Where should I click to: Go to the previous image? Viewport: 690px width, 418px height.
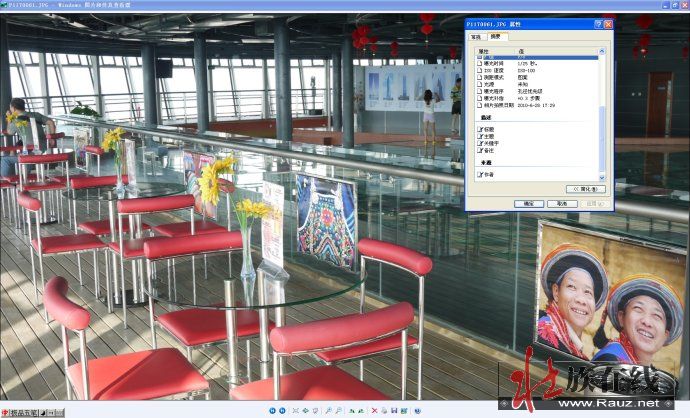[x=272, y=411]
